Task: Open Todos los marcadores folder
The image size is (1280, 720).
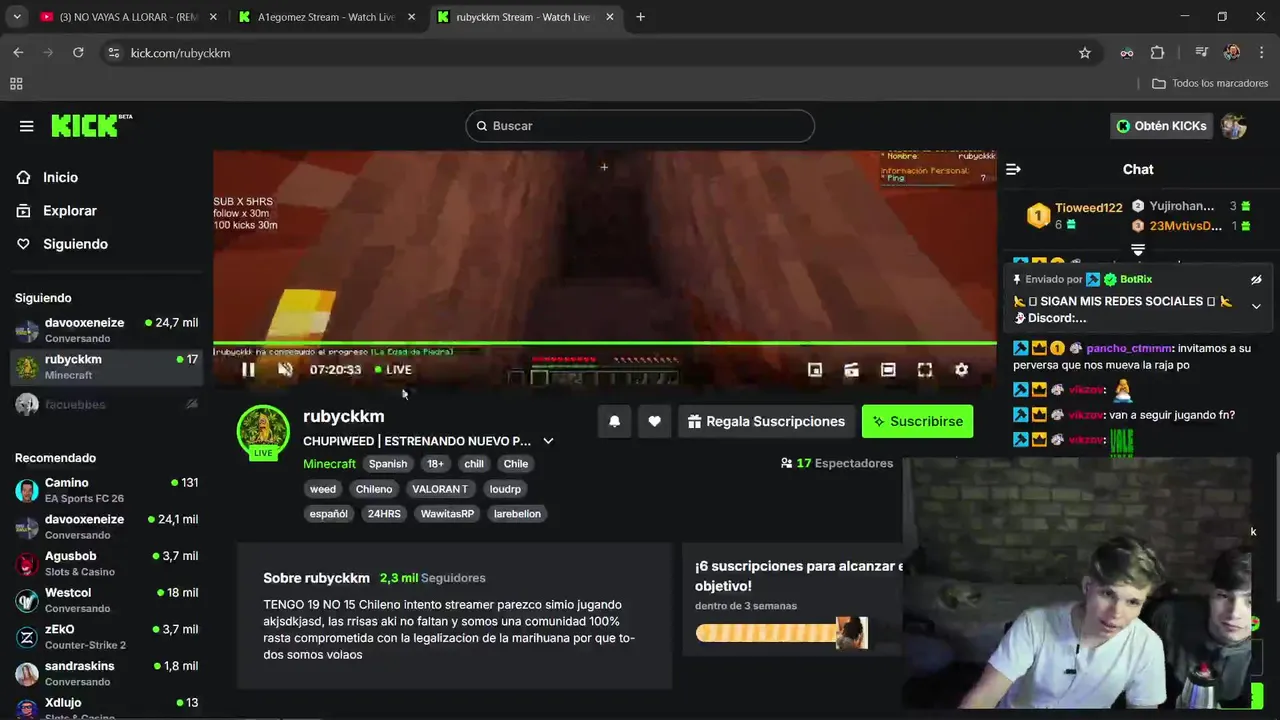Action: coord(1209,84)
